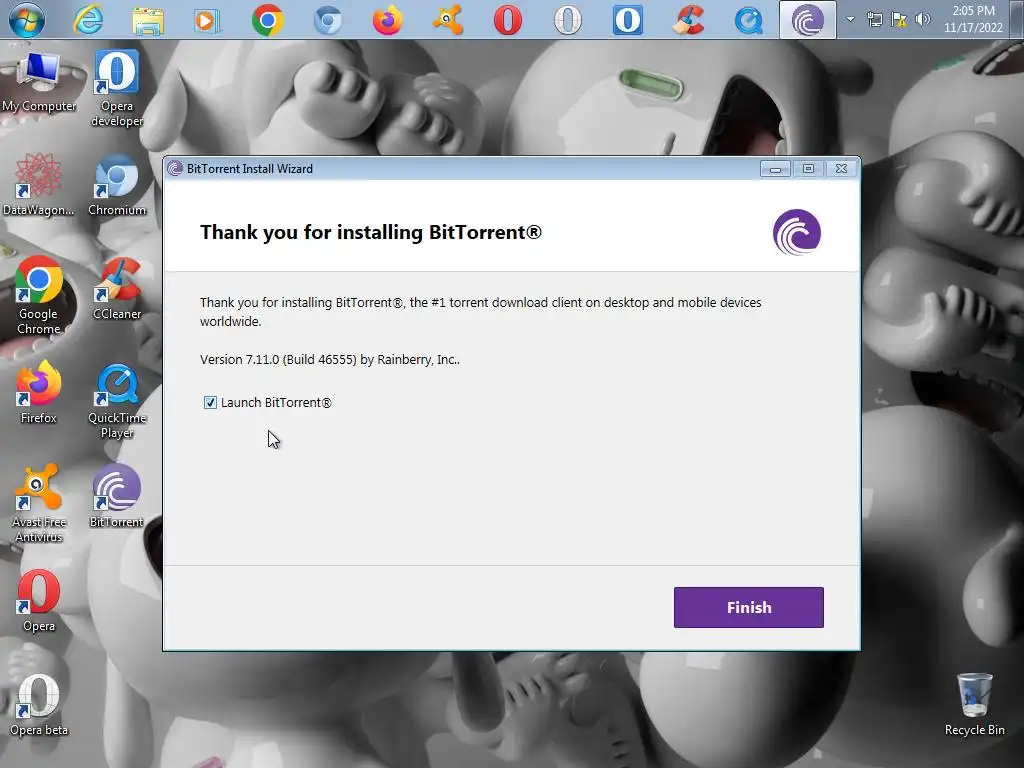1024x768 pixels.
Task: Select the active BitTorrent taskbar button
Action: pyautogui.click(x=808, y=20)
